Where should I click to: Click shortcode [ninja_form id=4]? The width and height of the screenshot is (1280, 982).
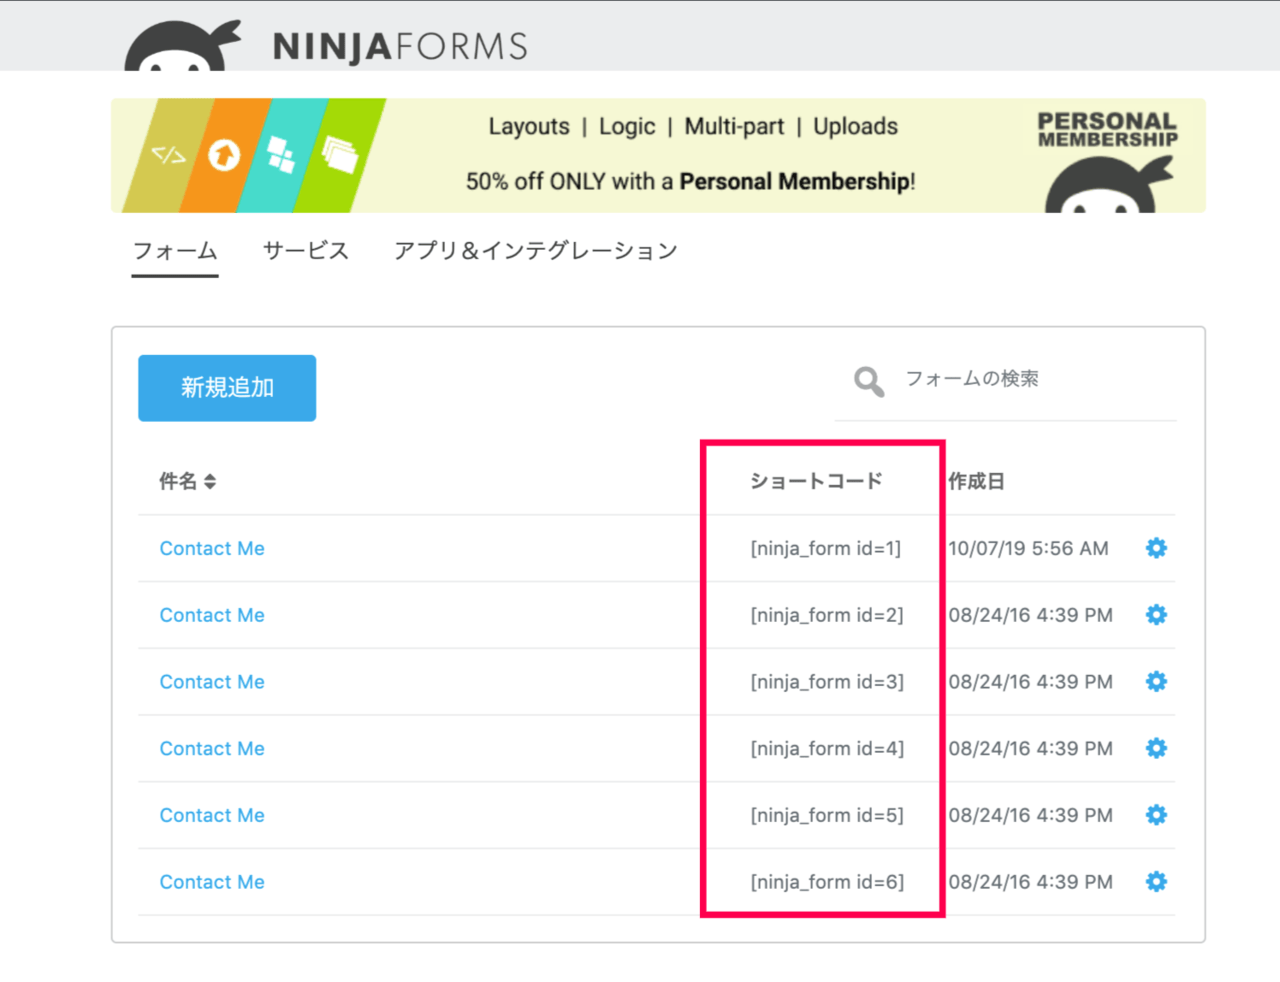tap(827, 748)
